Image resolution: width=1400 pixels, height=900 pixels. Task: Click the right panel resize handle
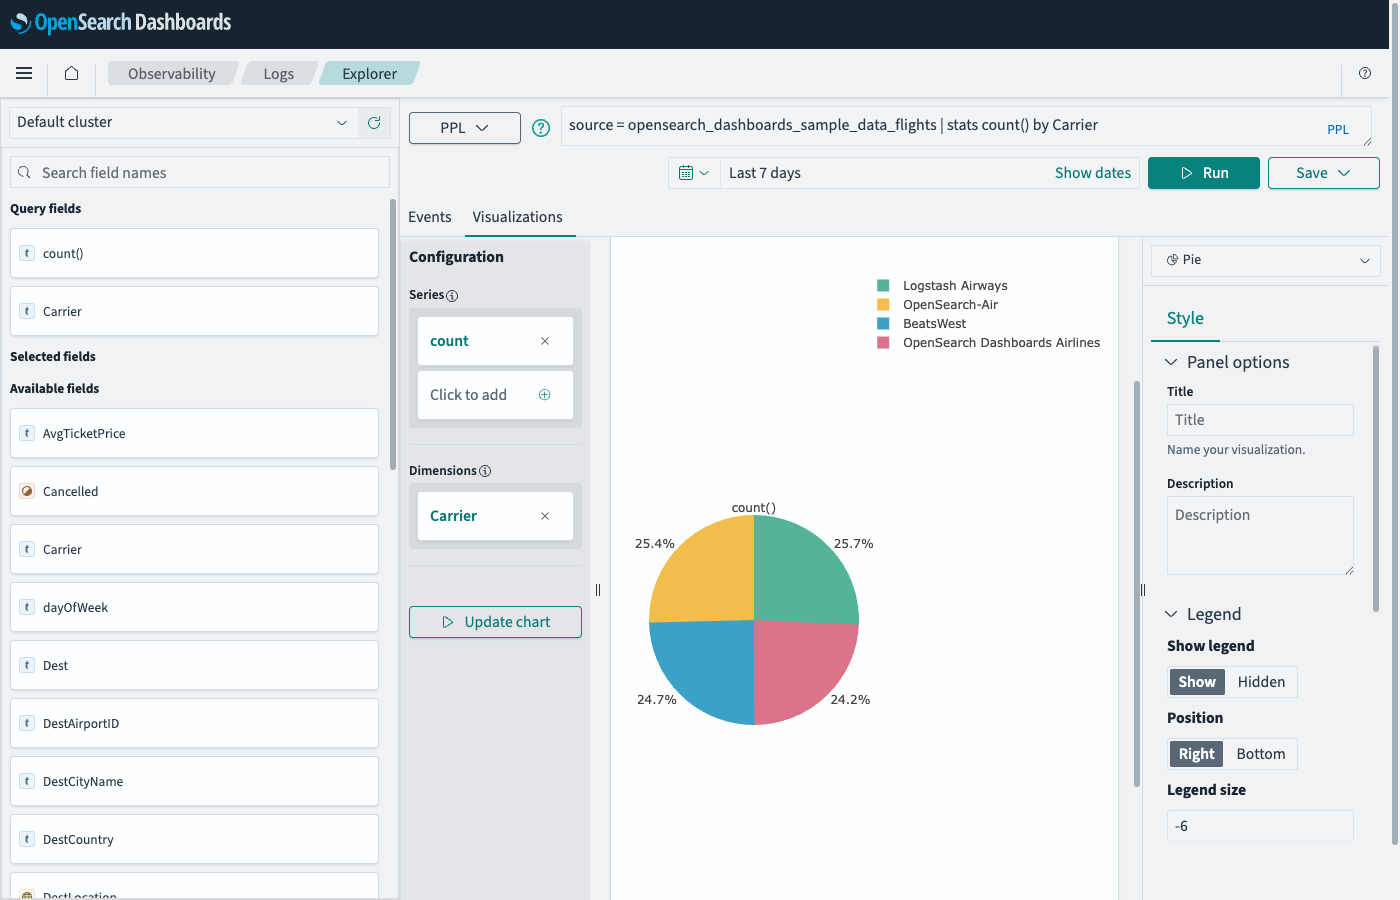point(1142,590)
